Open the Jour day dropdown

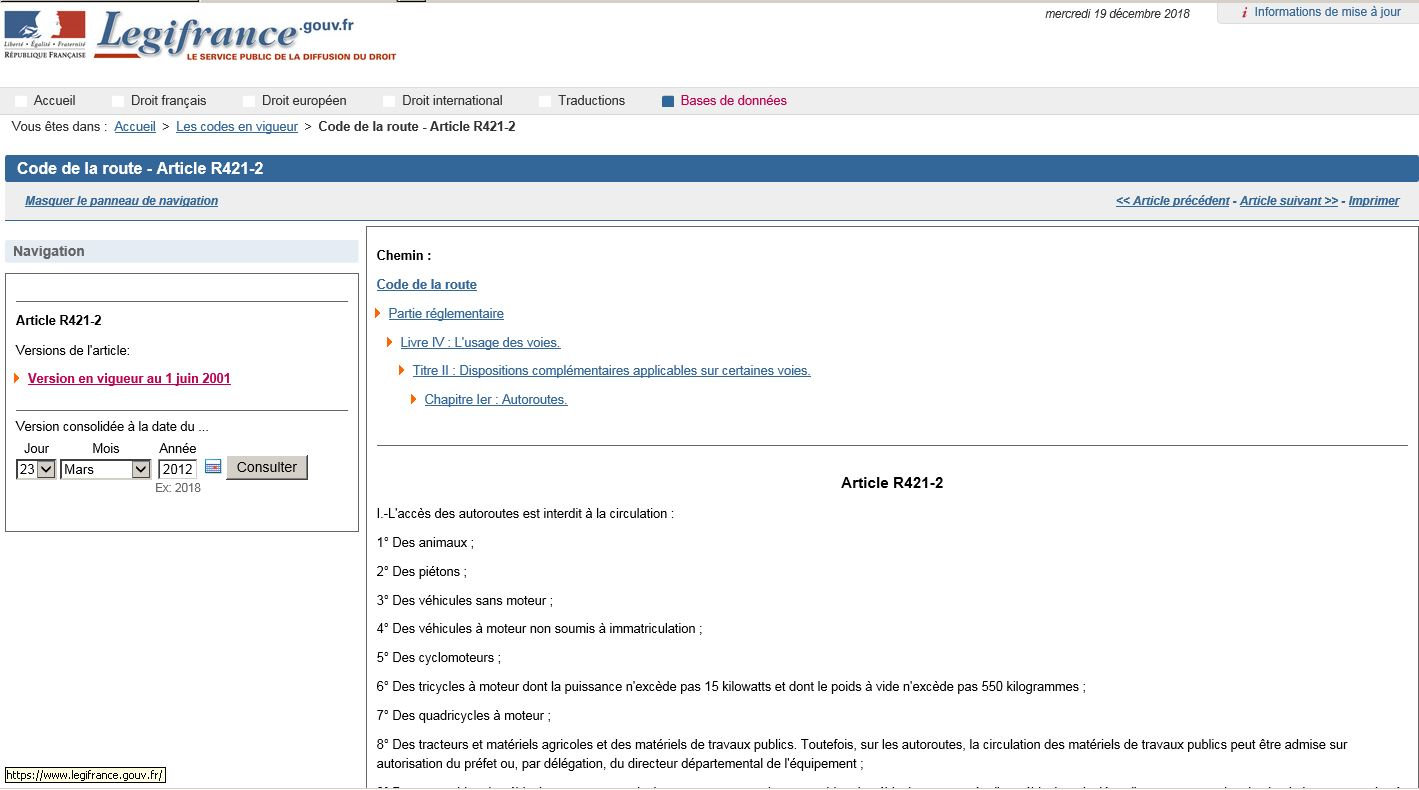(x=36, y=469)
